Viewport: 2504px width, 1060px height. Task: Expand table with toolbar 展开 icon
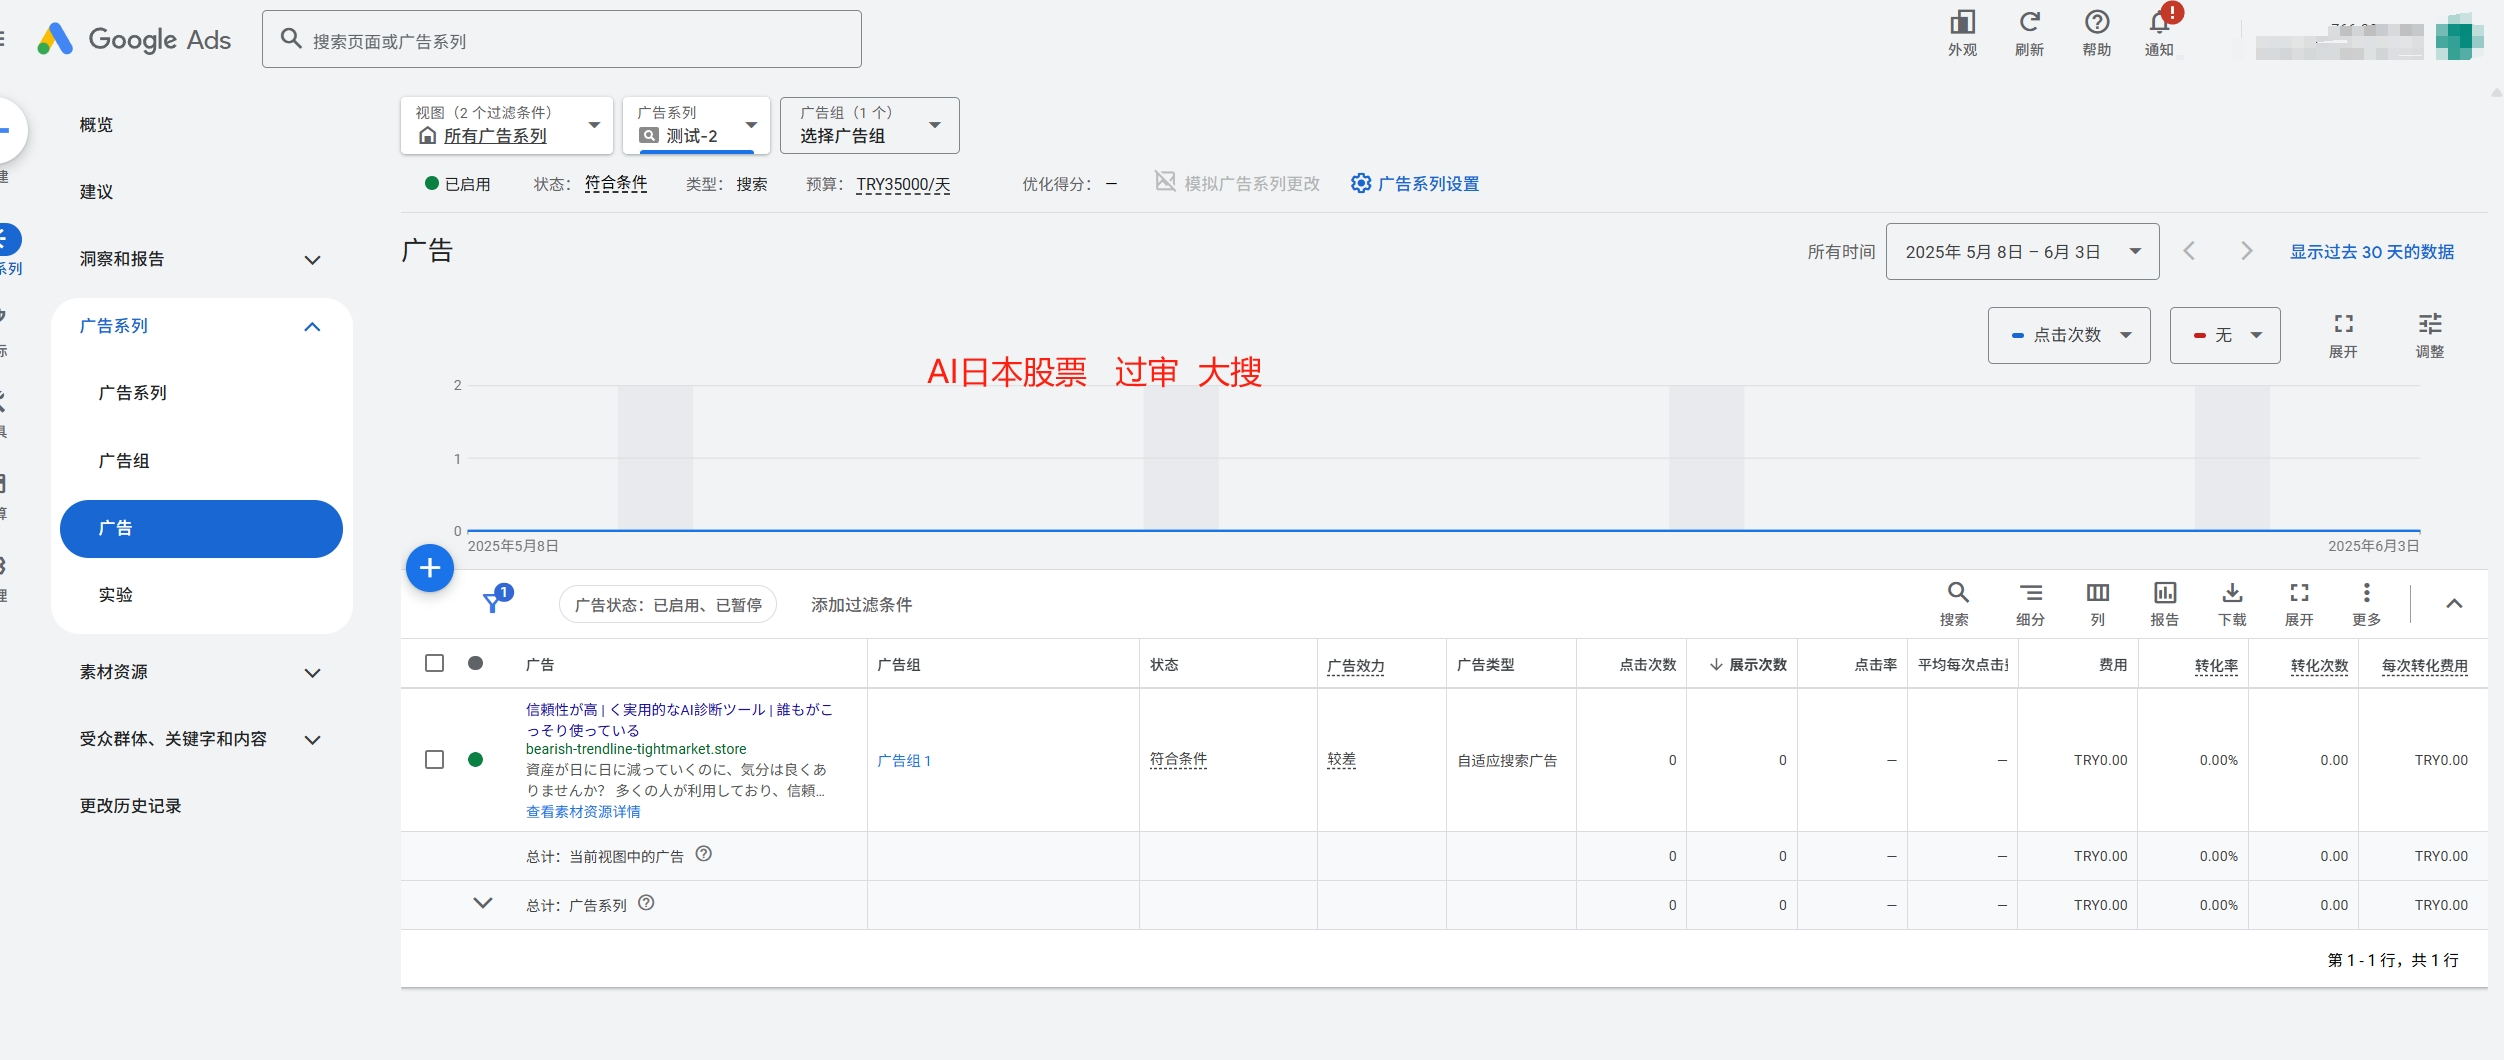pyautogui.click(x=2299, y=604)
